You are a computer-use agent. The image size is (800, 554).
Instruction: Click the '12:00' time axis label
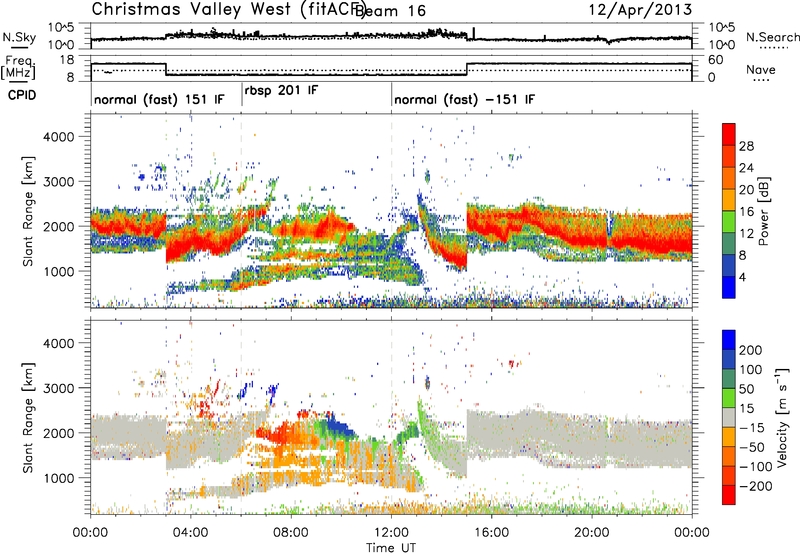[x=392, y=533]
